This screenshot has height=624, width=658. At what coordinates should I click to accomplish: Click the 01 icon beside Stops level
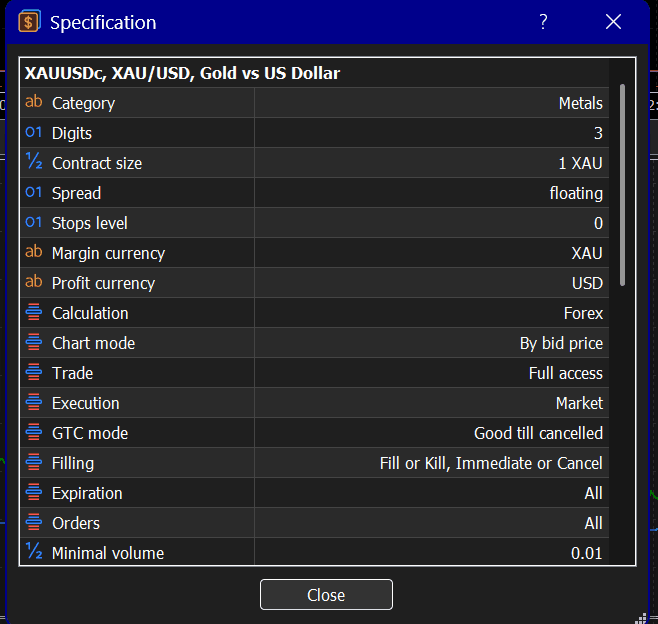coord(34,222)
